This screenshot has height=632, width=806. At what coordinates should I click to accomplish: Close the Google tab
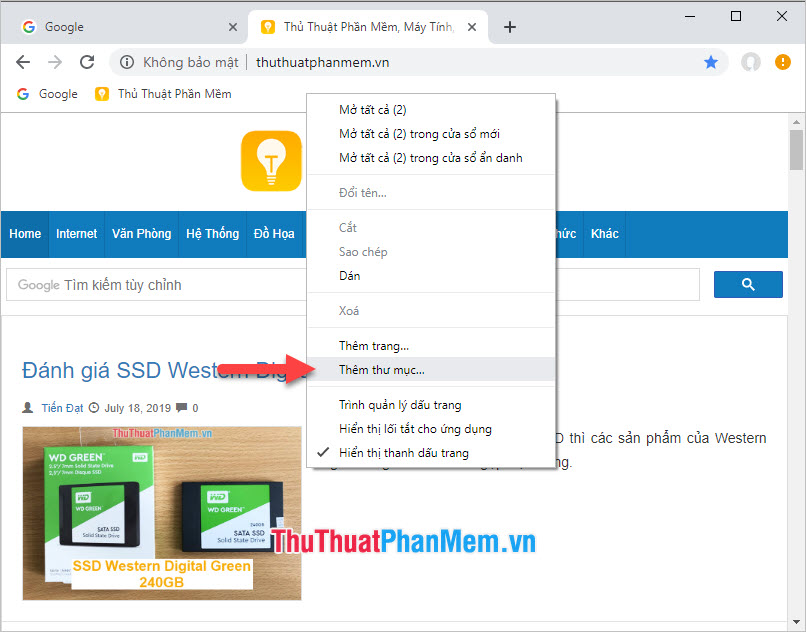pyautogui.click(x=233, y=27)
